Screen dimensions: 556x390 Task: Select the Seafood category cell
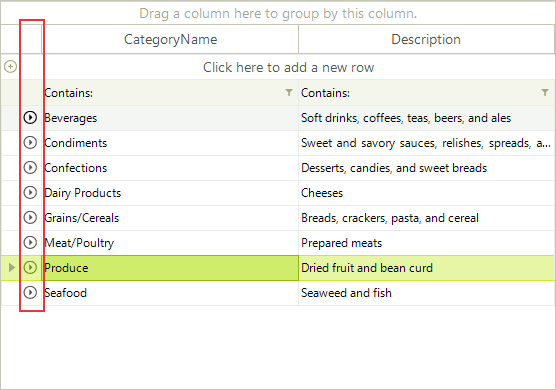[170, 293]
